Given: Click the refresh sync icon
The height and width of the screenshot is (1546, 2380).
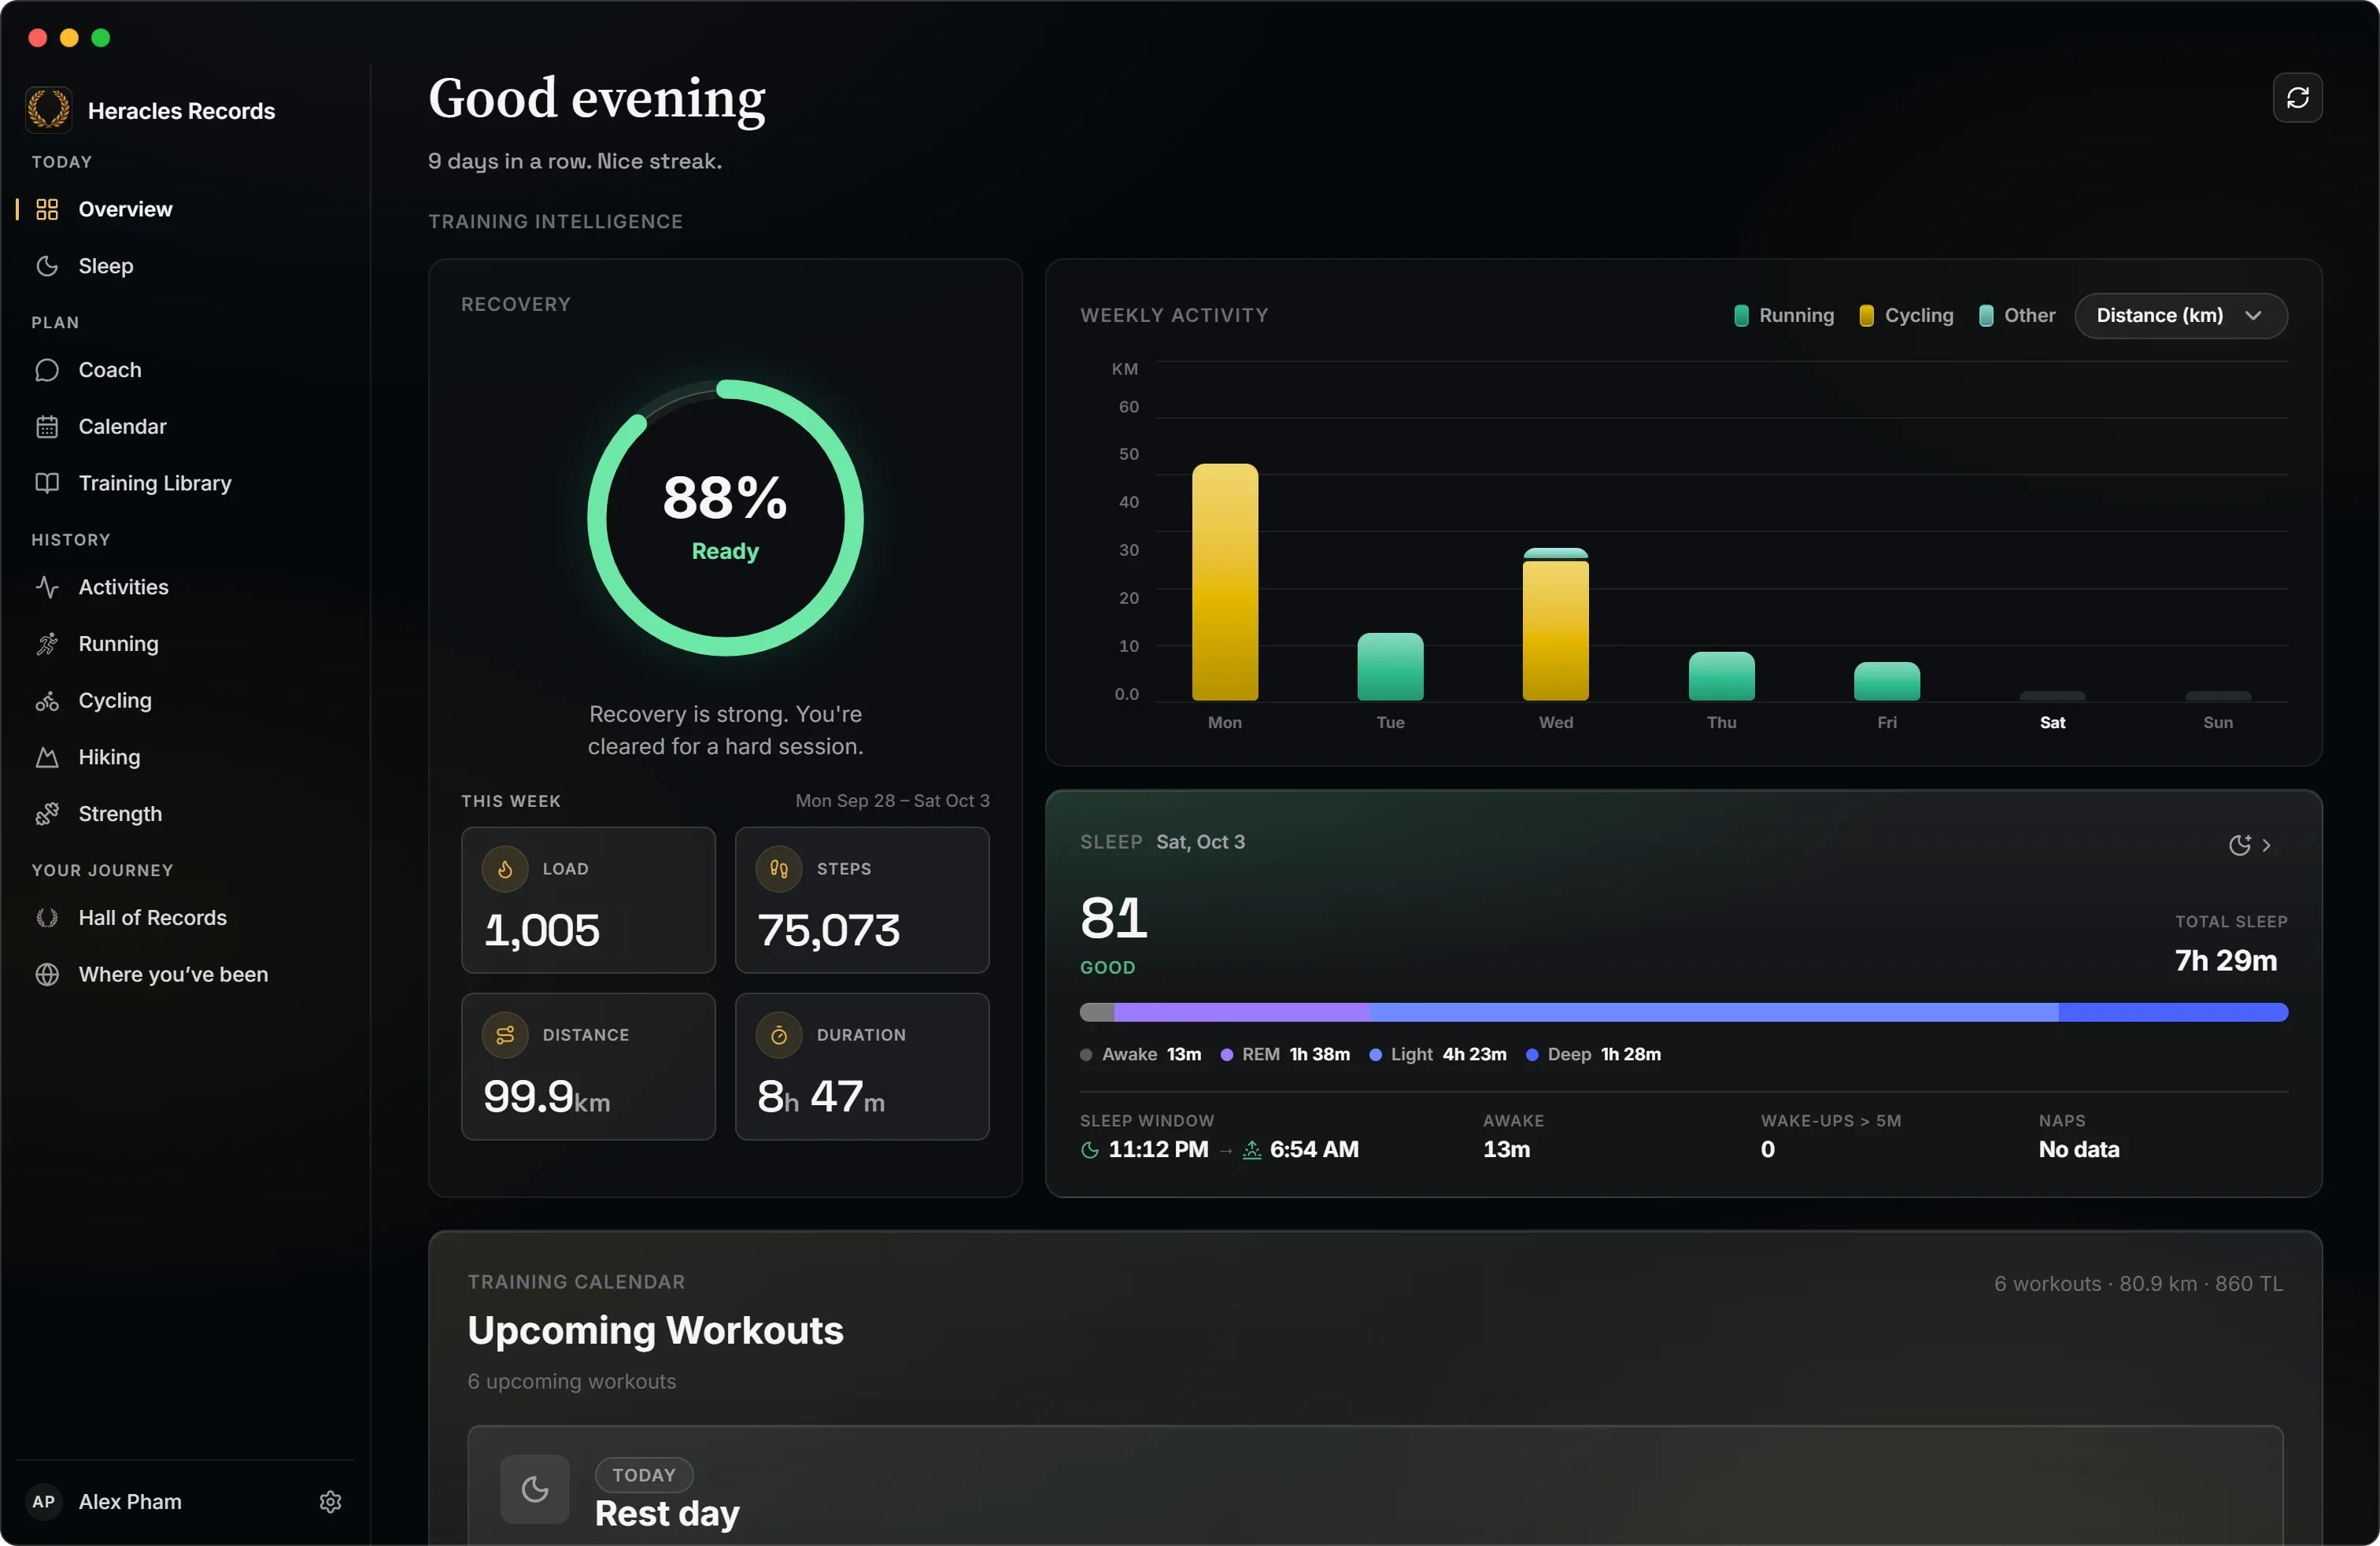Looking at the screenshot, I should [2297, 97].
